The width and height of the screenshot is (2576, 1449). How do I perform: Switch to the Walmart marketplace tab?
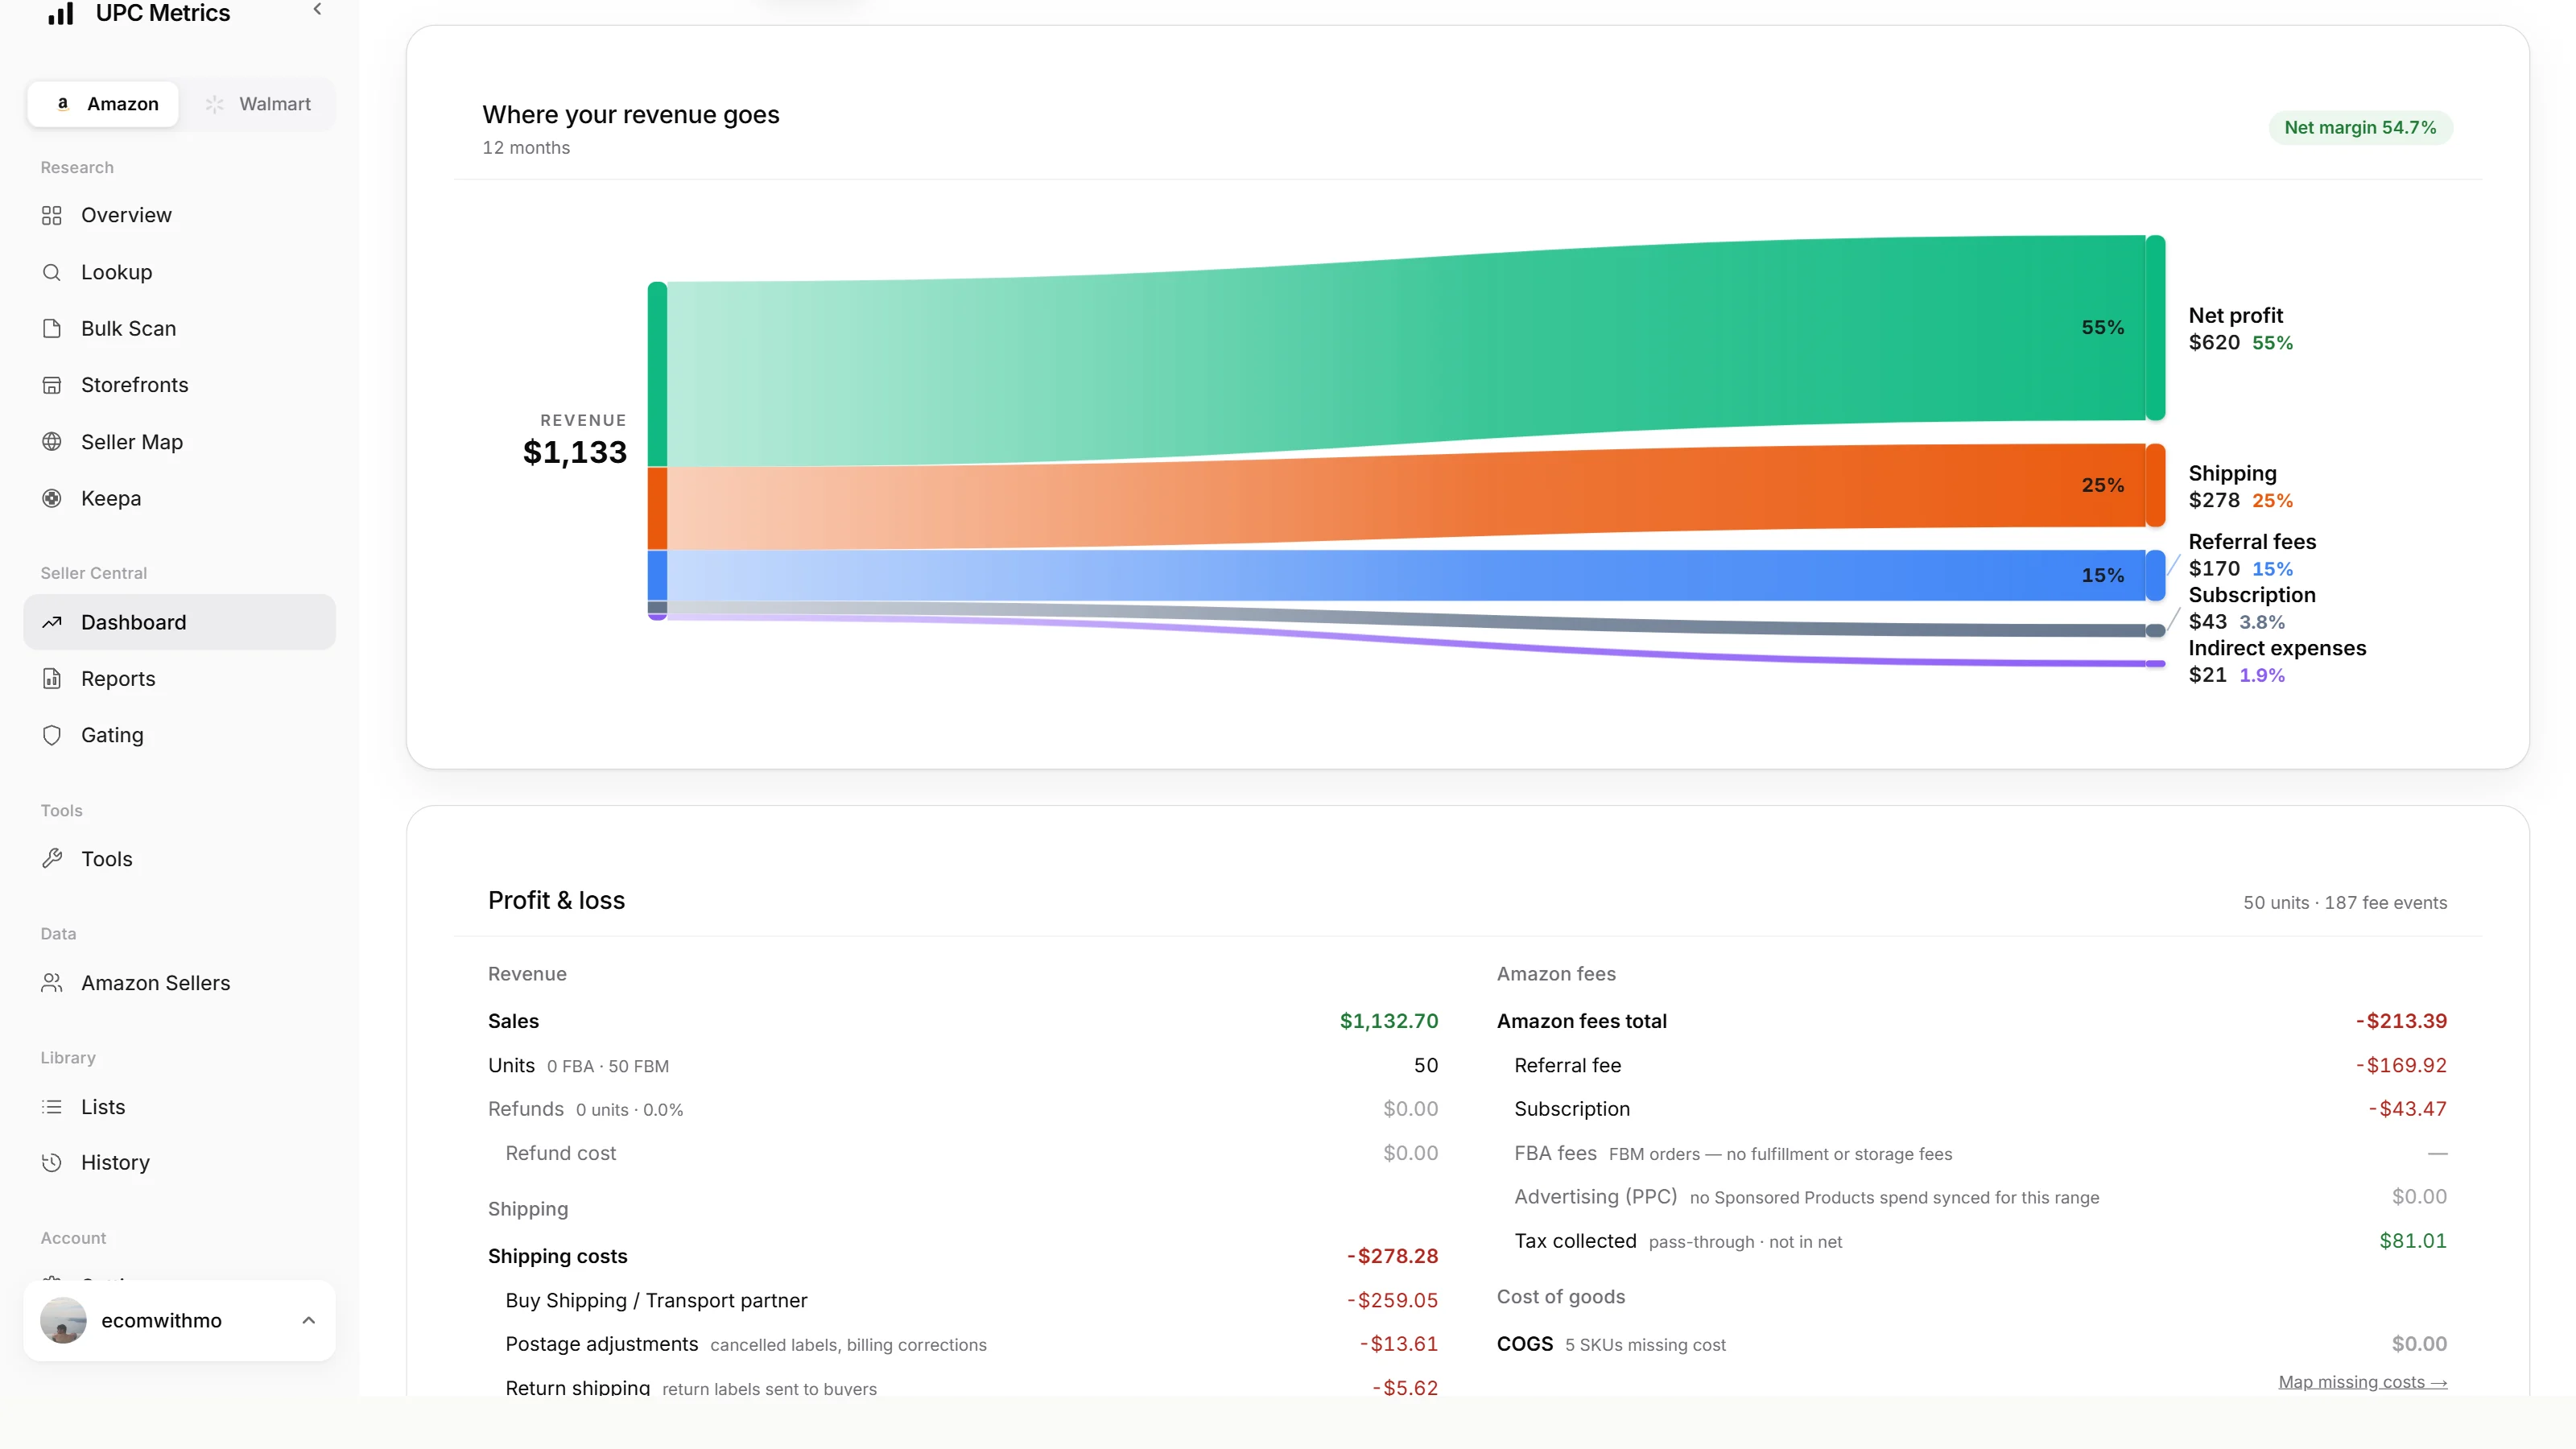[x=259, y=104]
